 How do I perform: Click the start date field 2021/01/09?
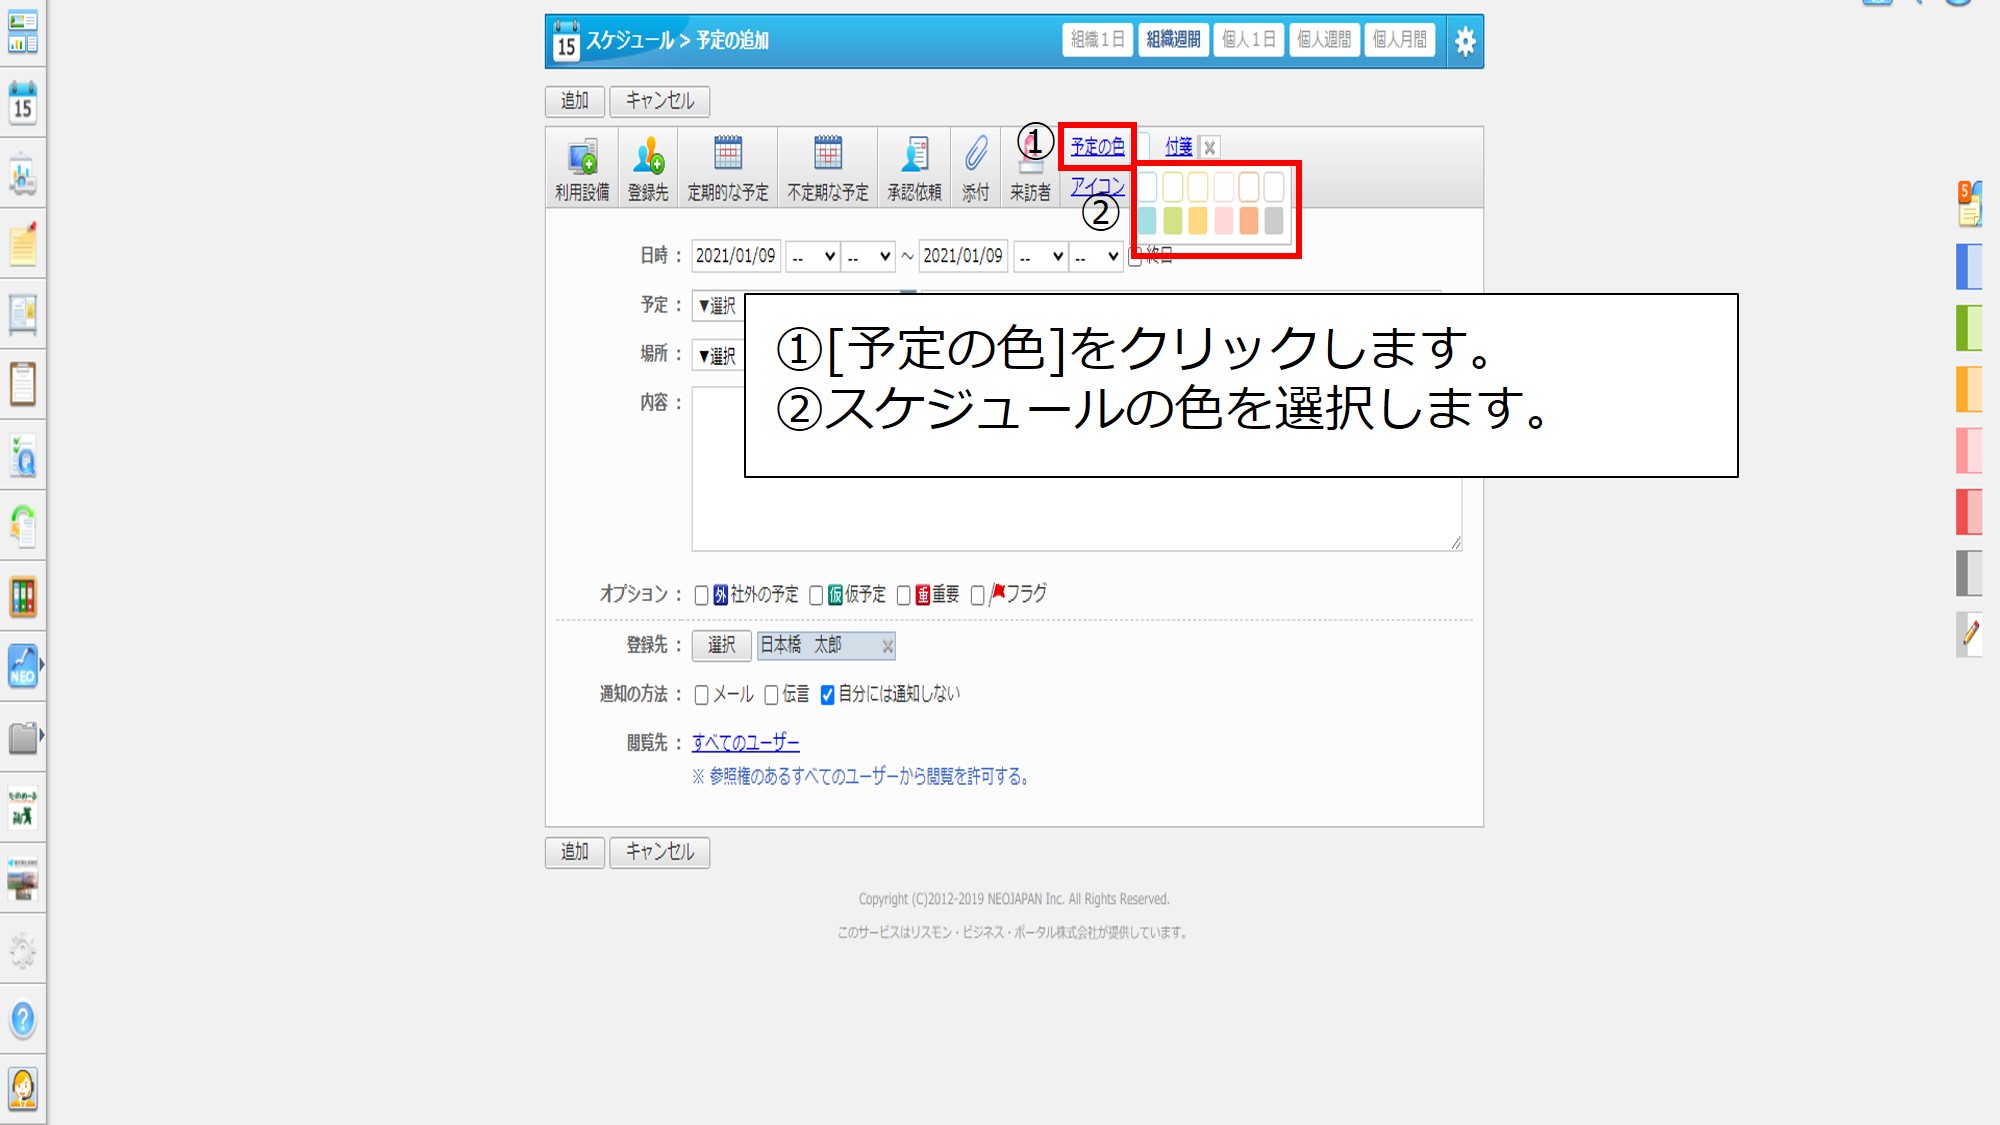point(735,256)
